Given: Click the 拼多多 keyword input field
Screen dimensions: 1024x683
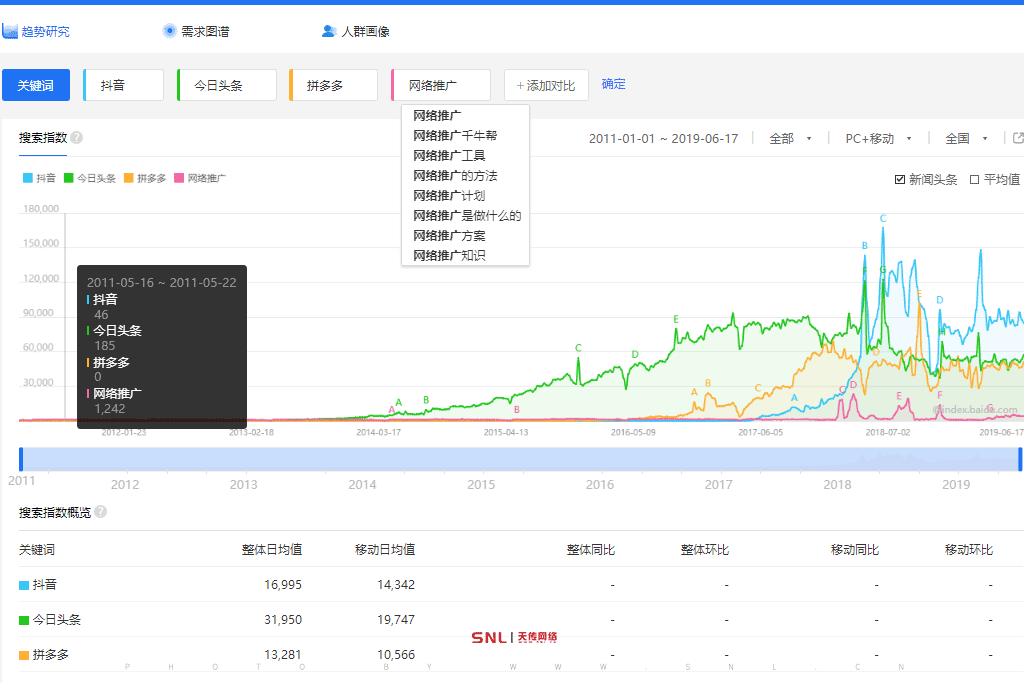Looking at the screenshot, I should (333, 85).
